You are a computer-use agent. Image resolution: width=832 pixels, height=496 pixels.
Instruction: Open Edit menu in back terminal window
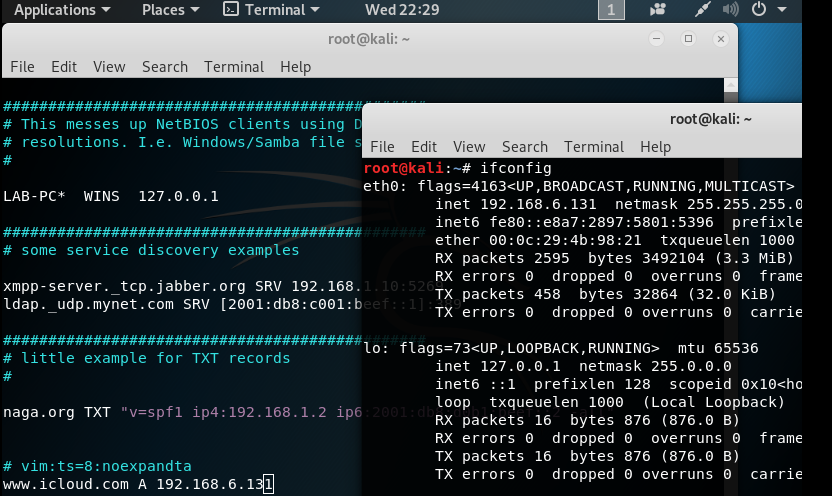64,67
